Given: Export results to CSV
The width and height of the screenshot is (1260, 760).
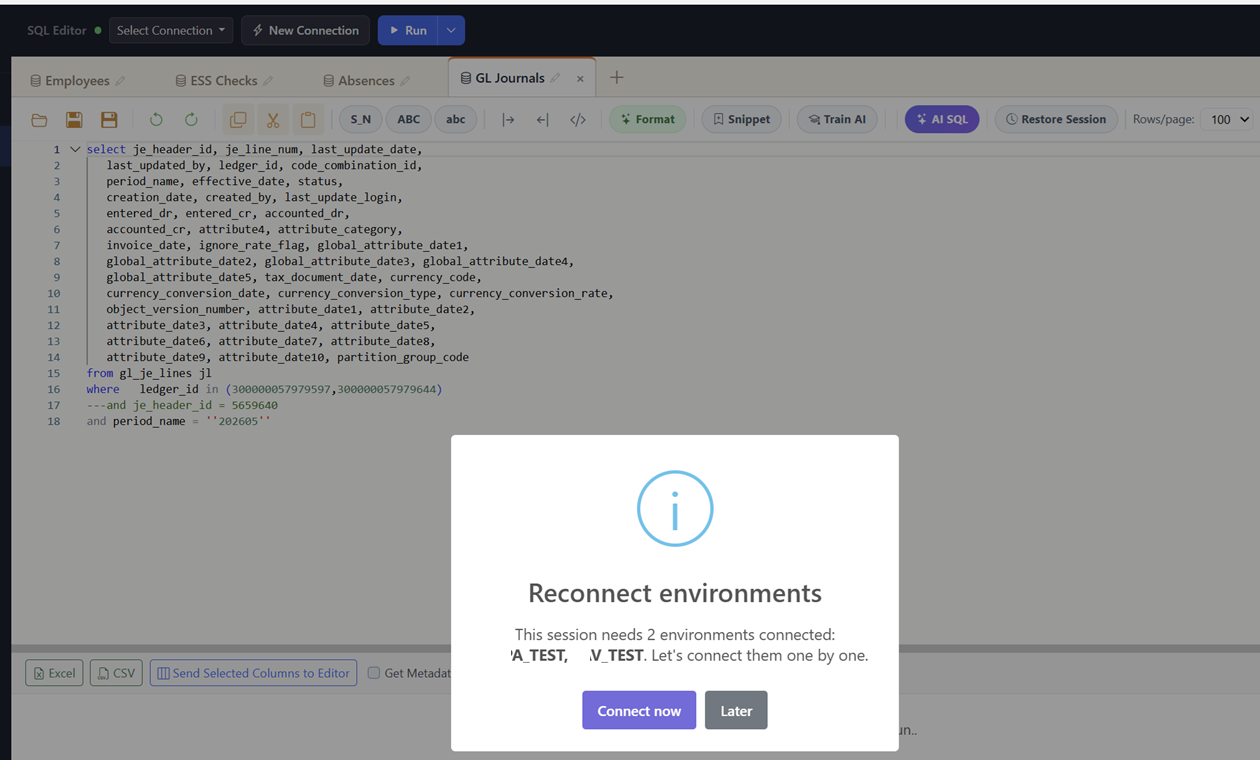Looking at the screenshot, I should 117,673.
